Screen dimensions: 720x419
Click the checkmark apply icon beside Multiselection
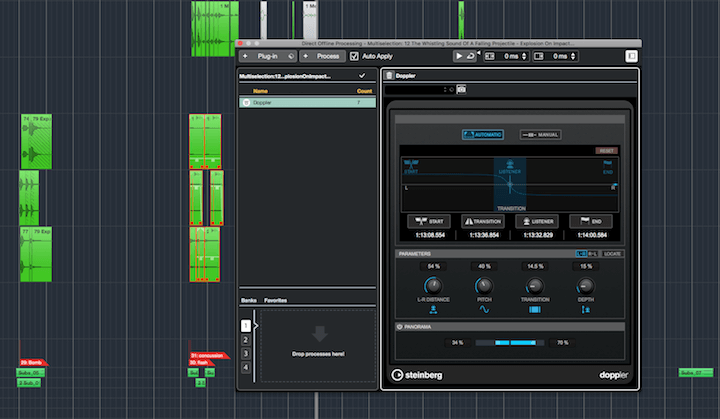coord(362,75)
